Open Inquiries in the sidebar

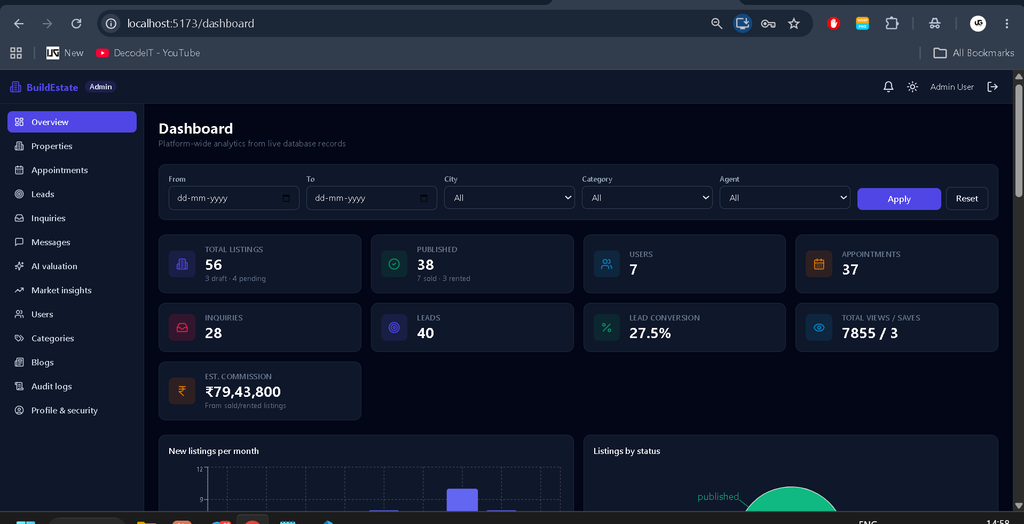point(72,218)
